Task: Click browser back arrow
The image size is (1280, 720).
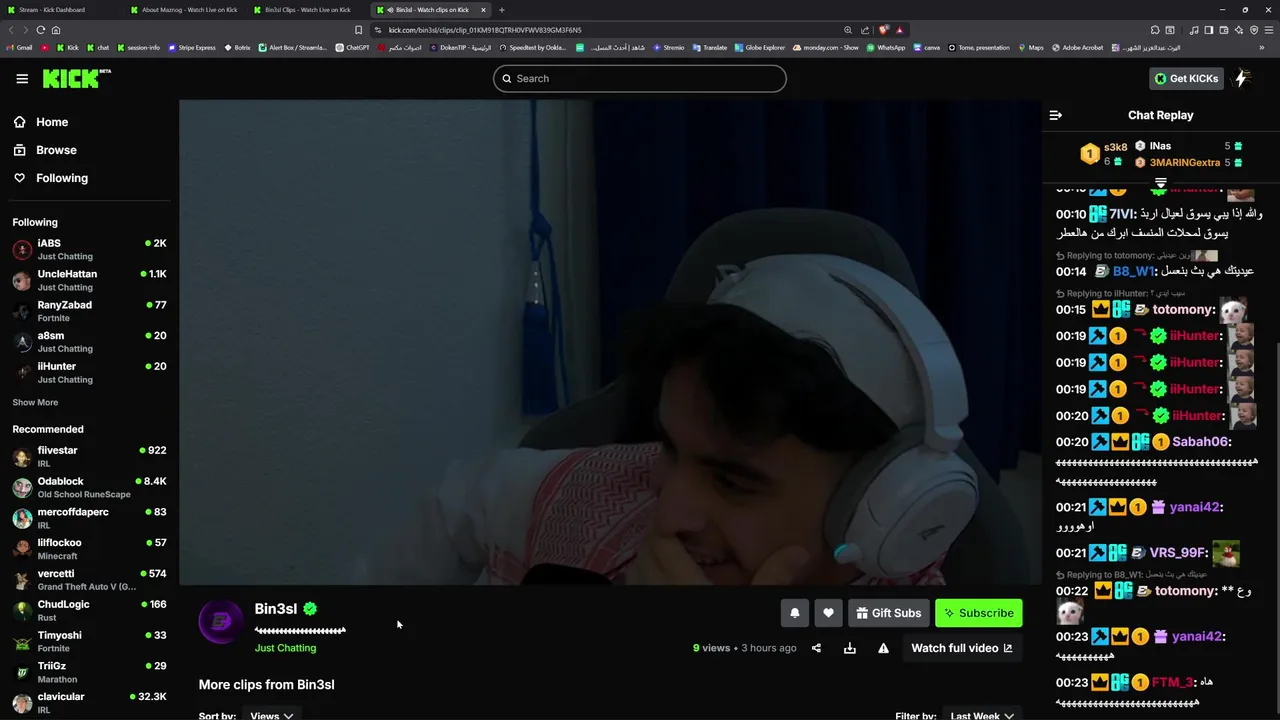Action: tap(11, 30)
